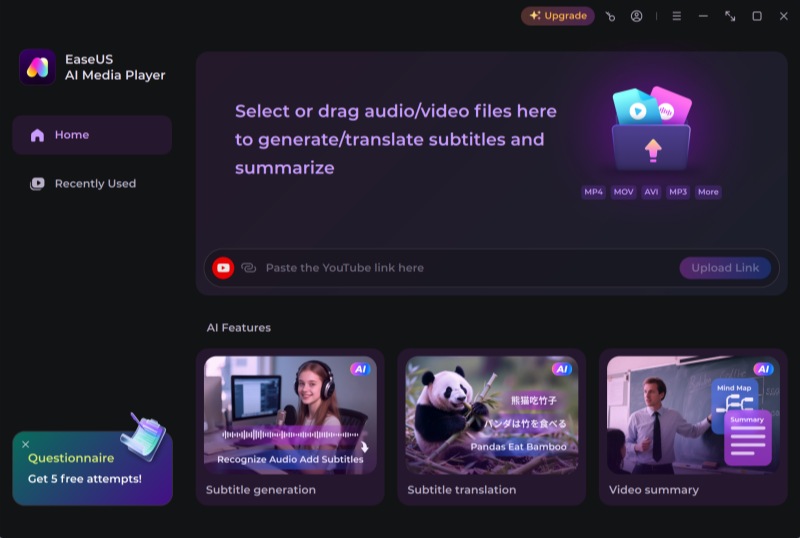Click the MP3 format tag
800x538 pixels.
coord(678,192)
